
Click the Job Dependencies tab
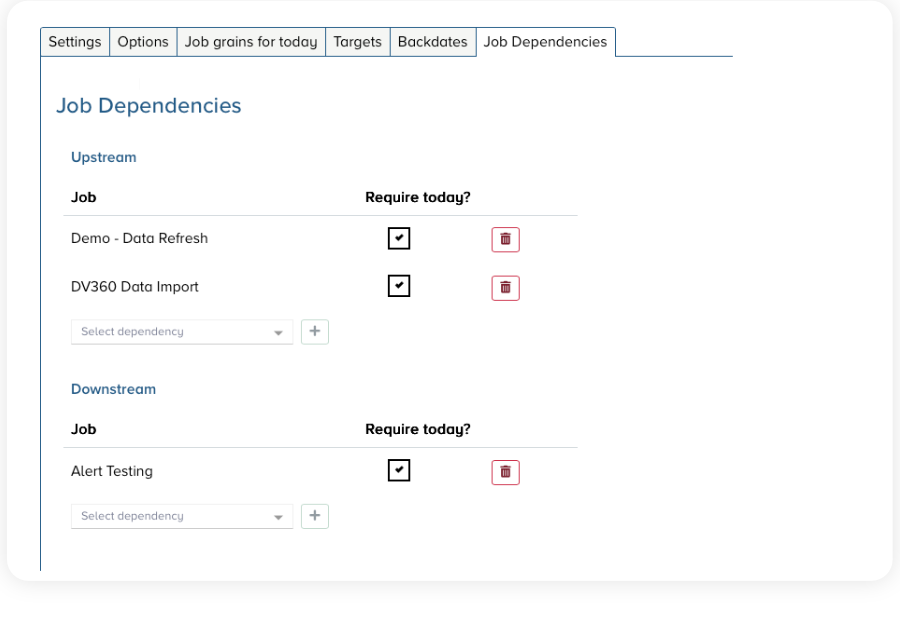[x=545, y=42]
